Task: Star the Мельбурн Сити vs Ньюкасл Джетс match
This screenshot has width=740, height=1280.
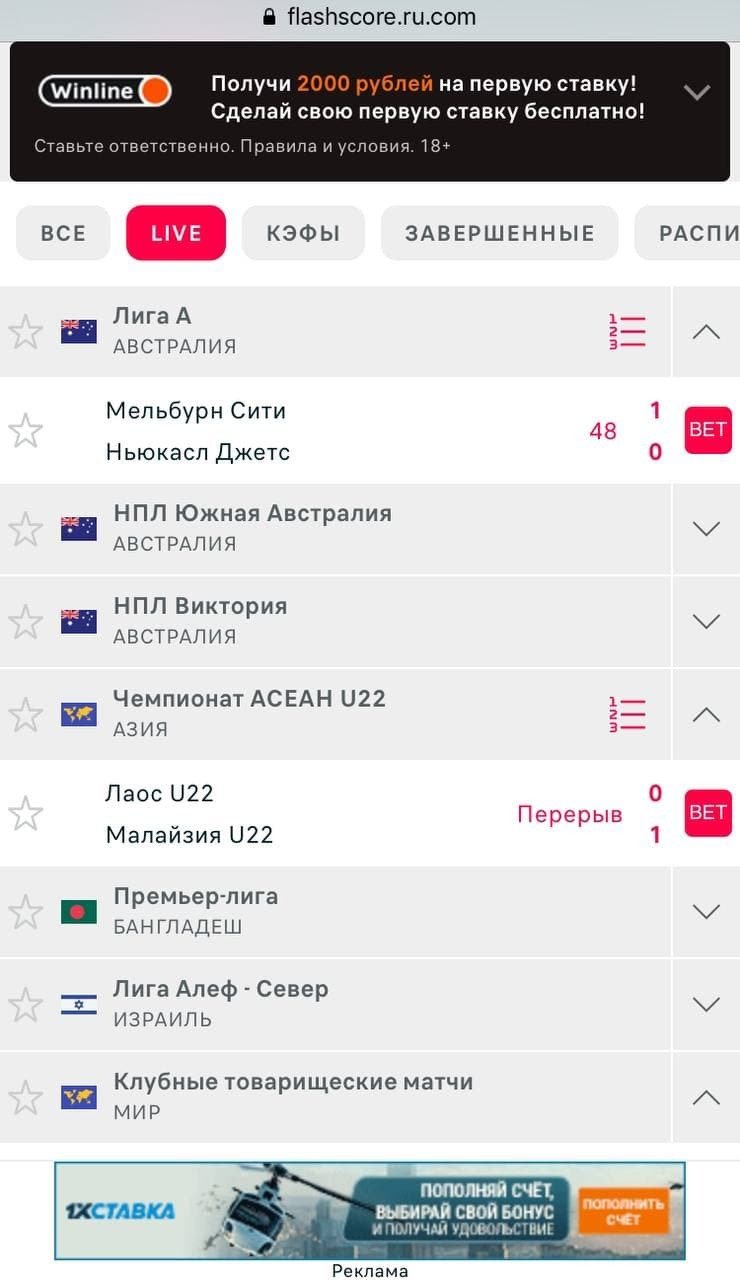Action: pyautogui.click(x=25, y=431)
